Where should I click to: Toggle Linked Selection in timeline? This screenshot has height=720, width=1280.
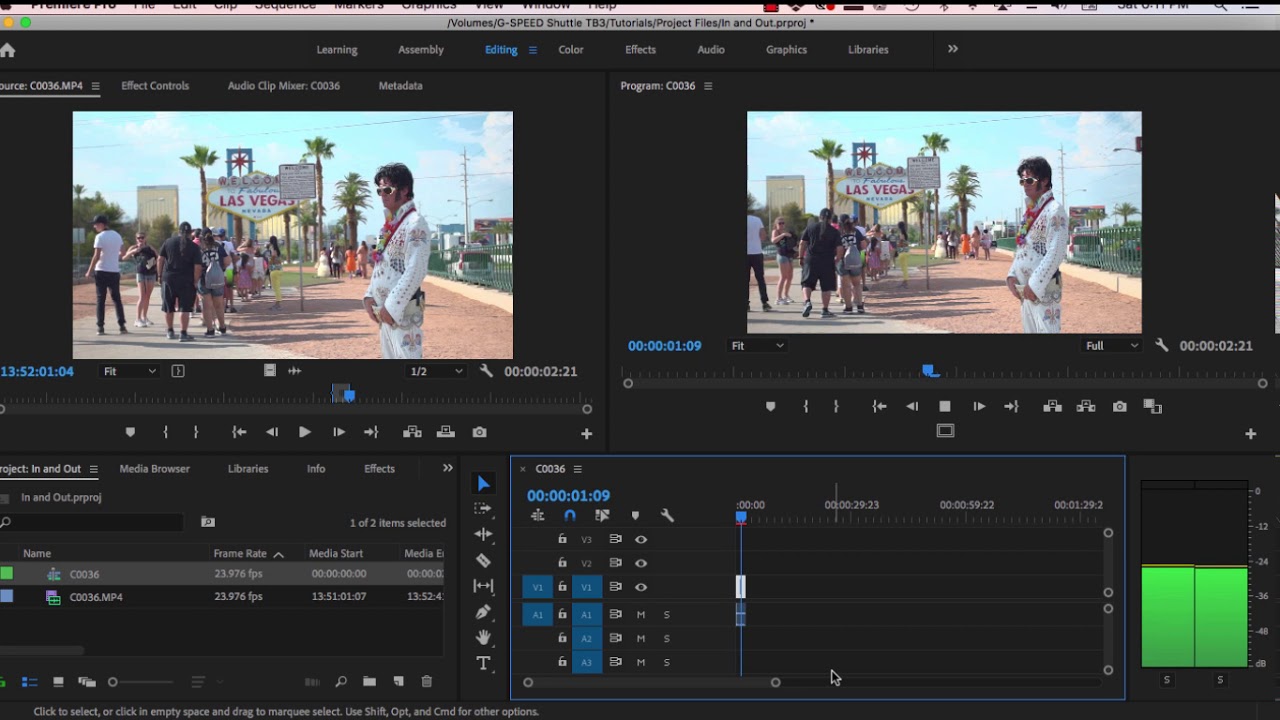[602, 516]
